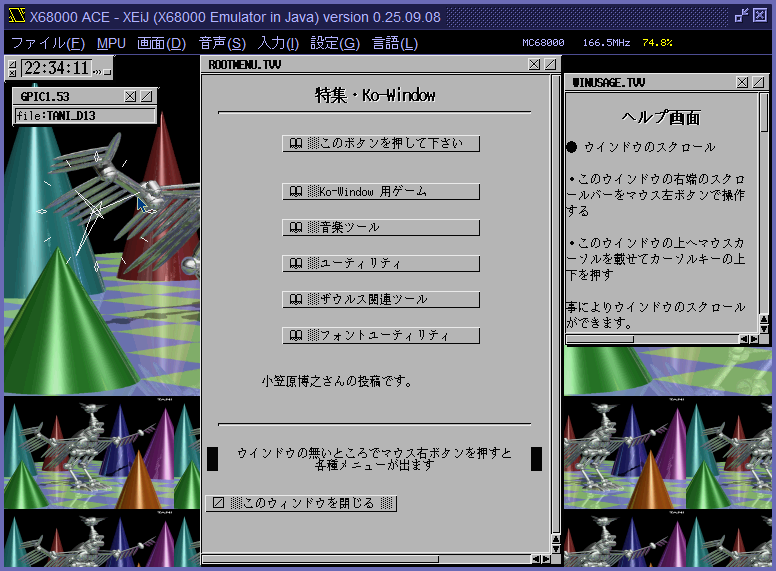
Task: Click the vertical scrollbar of ROOTMENU.TVV window
Action: [556, 304]
